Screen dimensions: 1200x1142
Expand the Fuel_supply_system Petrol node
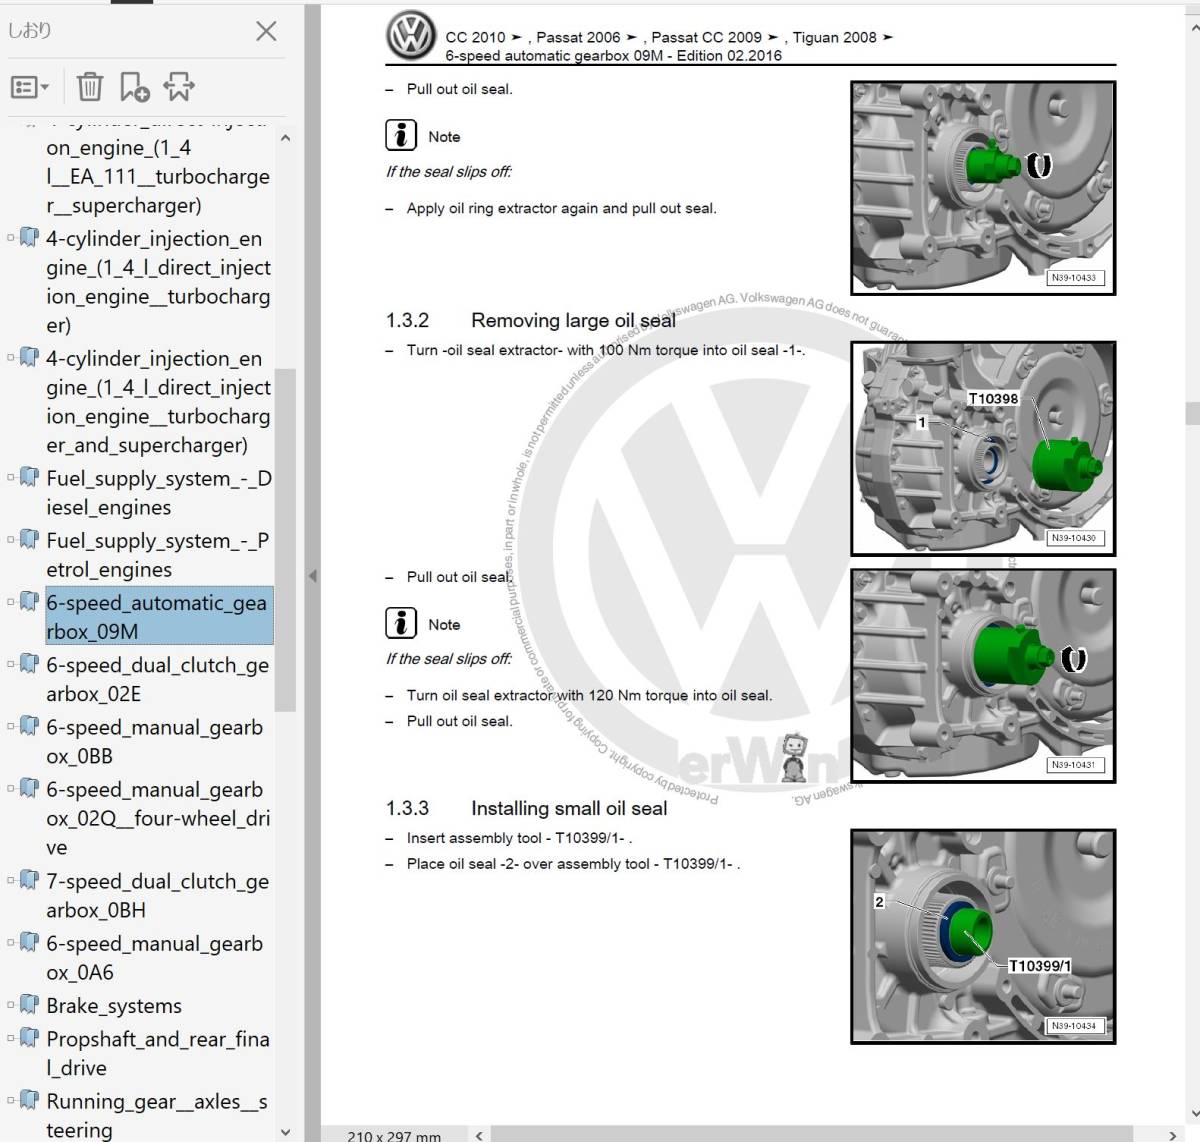point(11,539)
